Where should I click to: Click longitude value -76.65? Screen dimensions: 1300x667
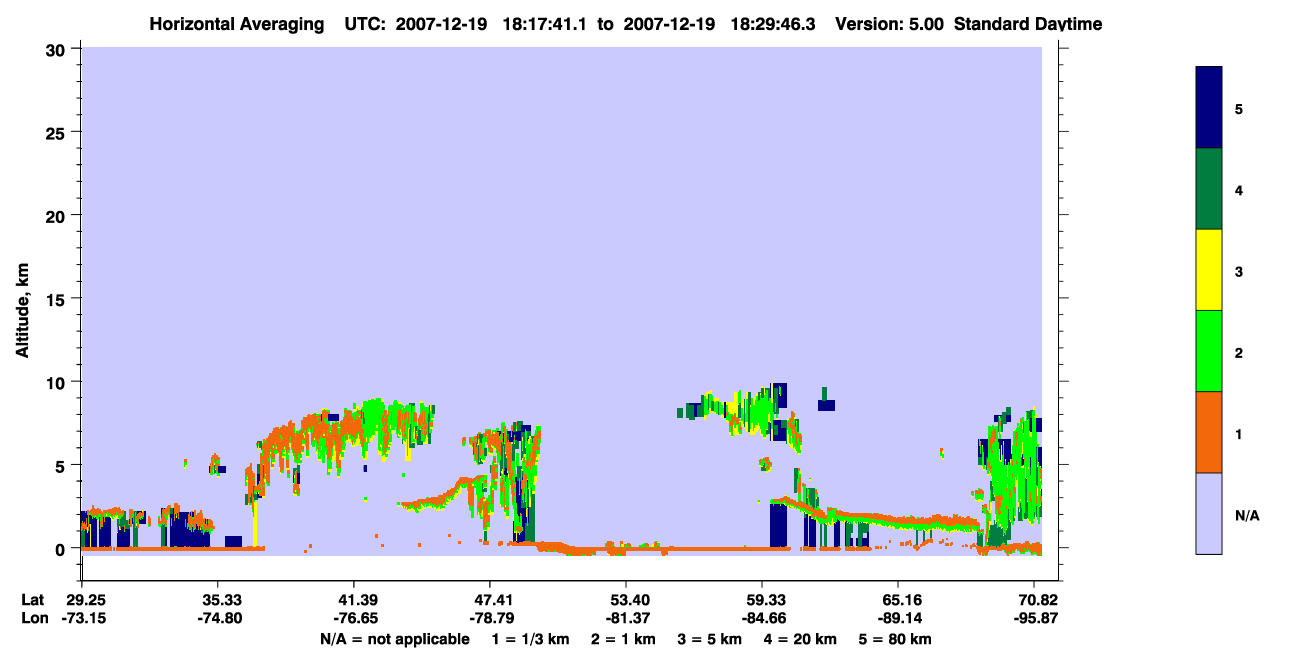[354, 619]
